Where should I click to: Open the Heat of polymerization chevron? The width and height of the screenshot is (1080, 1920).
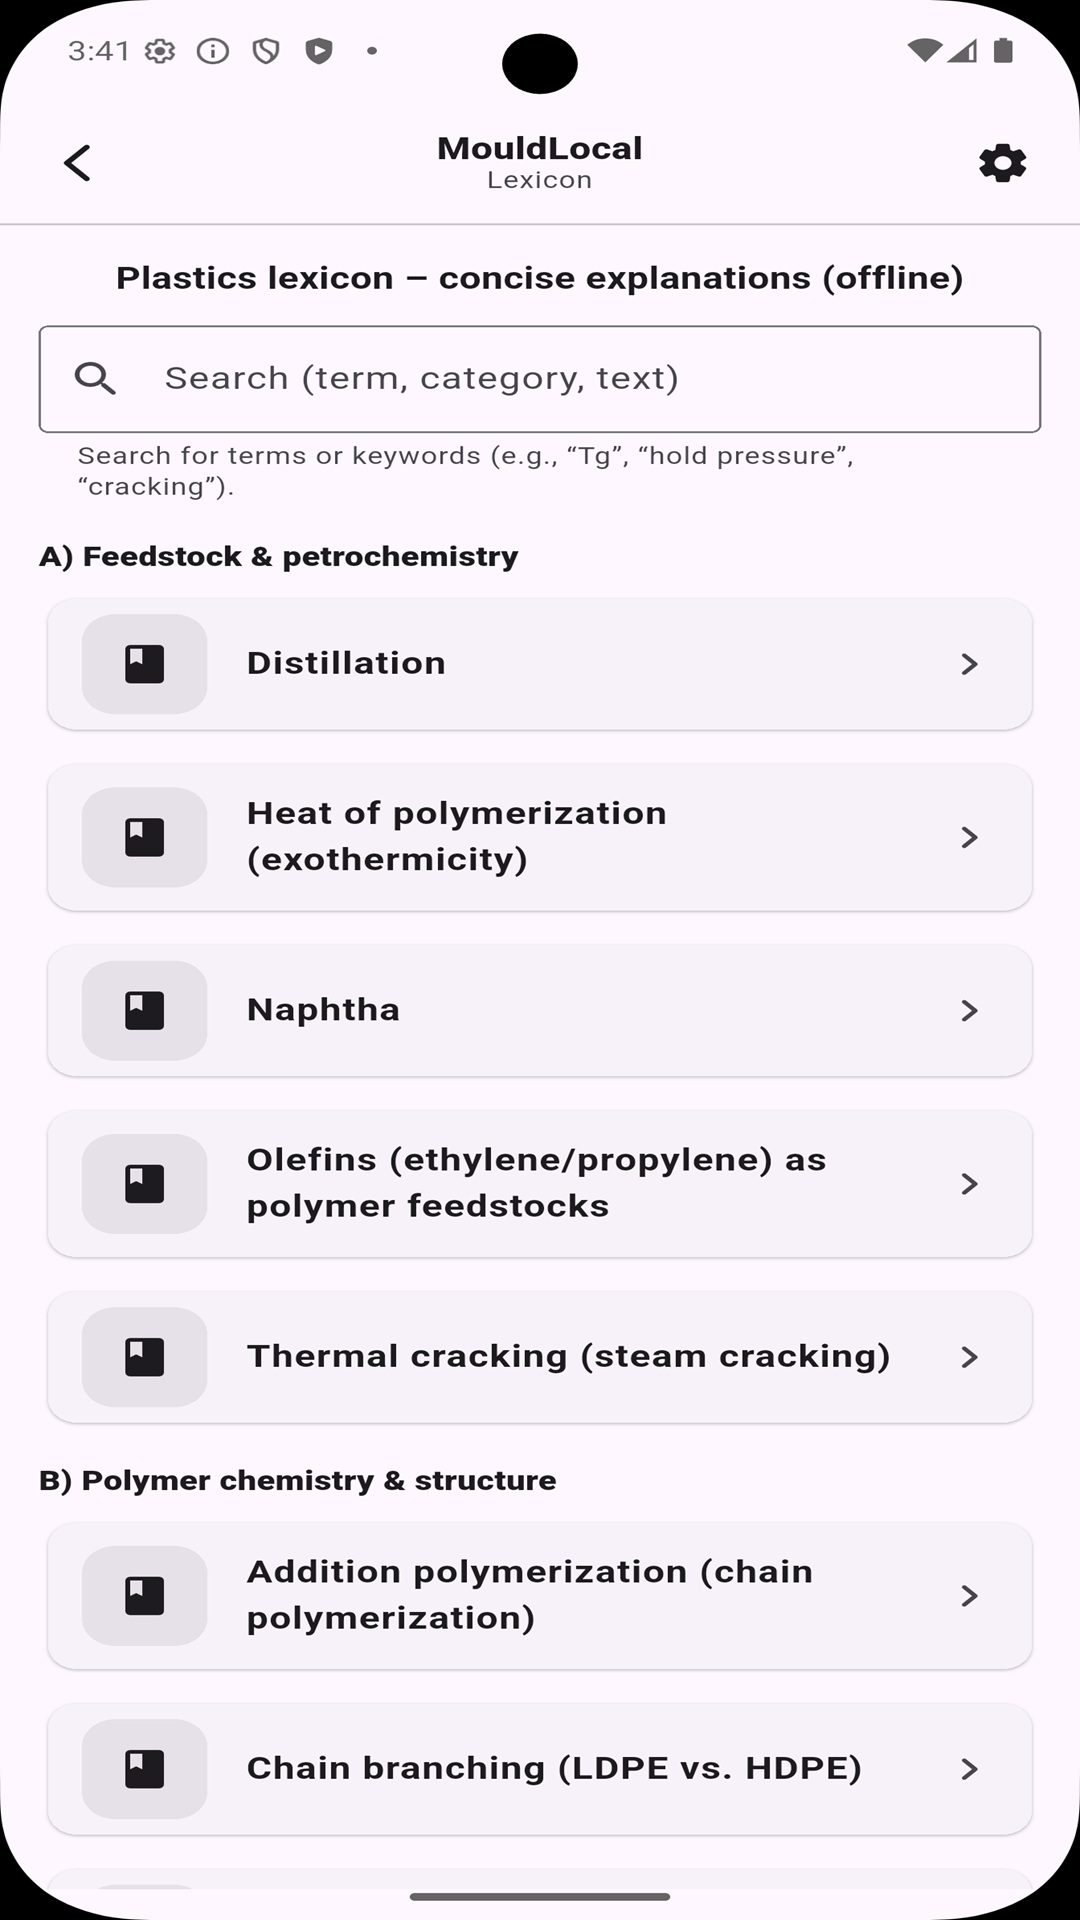tap(968, 837)
